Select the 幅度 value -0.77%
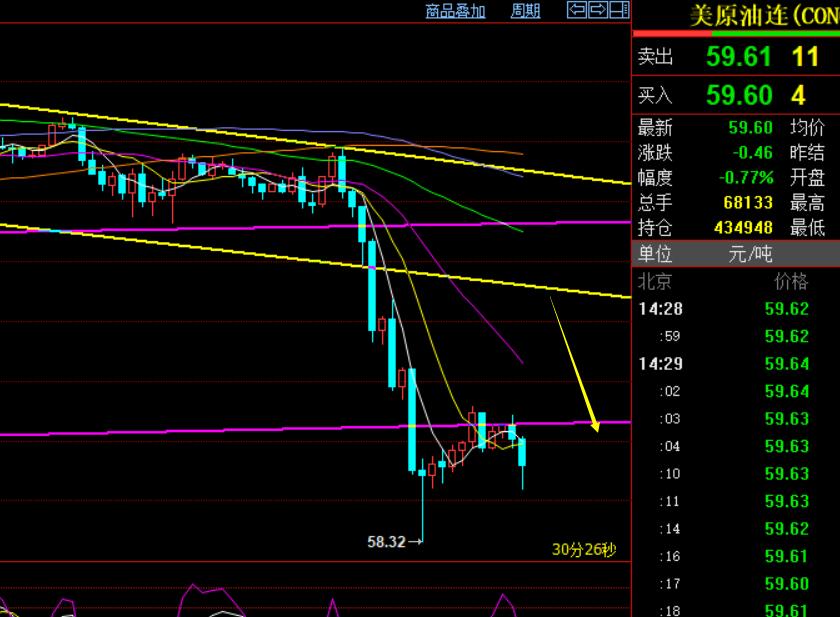The height and width of the screenshot is (617, 840). (x=746, y=177)
